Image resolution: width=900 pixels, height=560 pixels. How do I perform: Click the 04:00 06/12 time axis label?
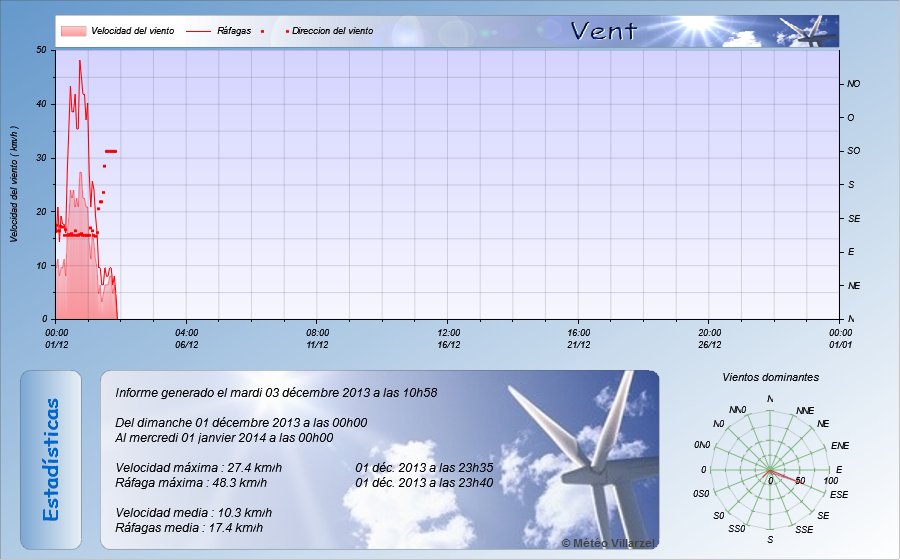pos(187,338)
